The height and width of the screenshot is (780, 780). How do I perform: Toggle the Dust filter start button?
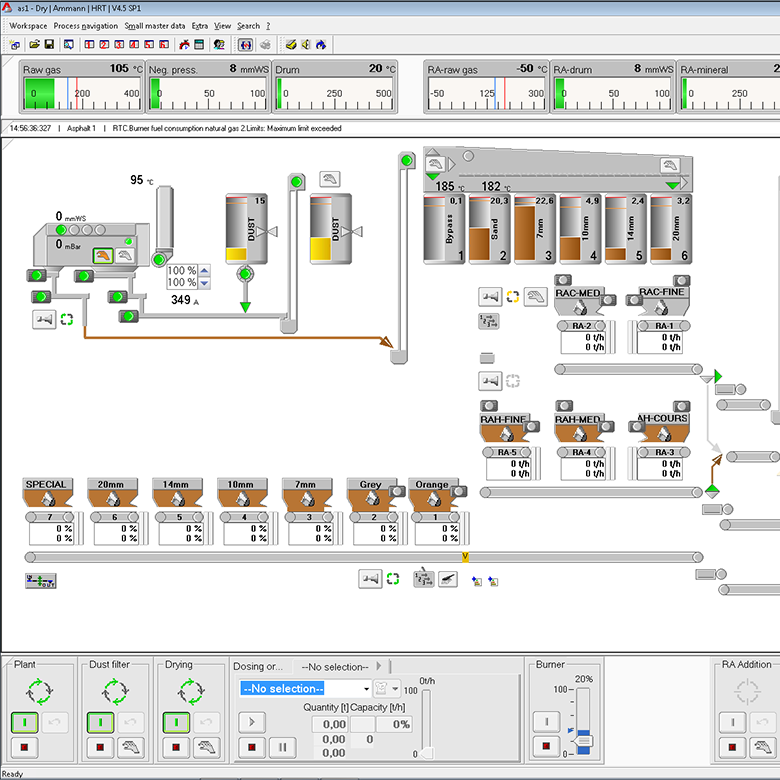(x=99, y=722)
